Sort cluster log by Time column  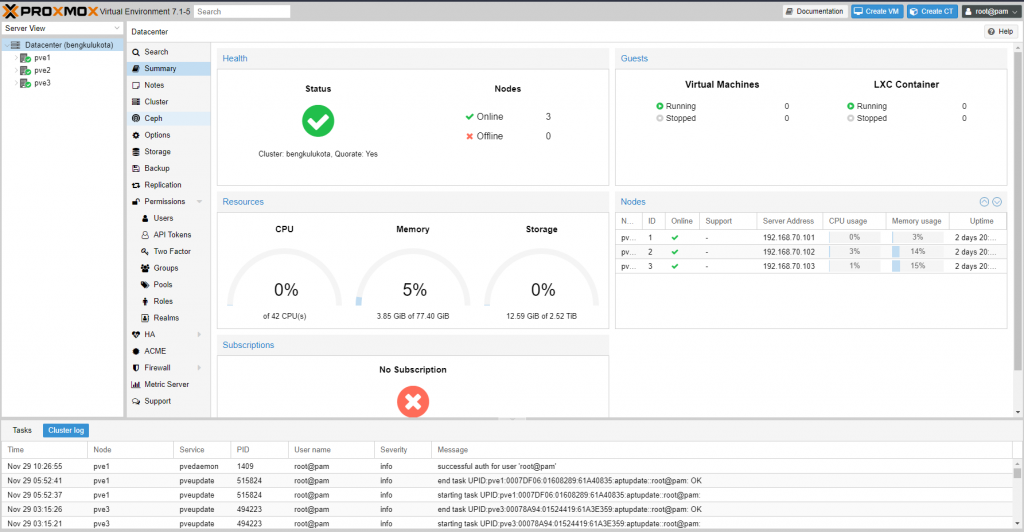(44, 450)
